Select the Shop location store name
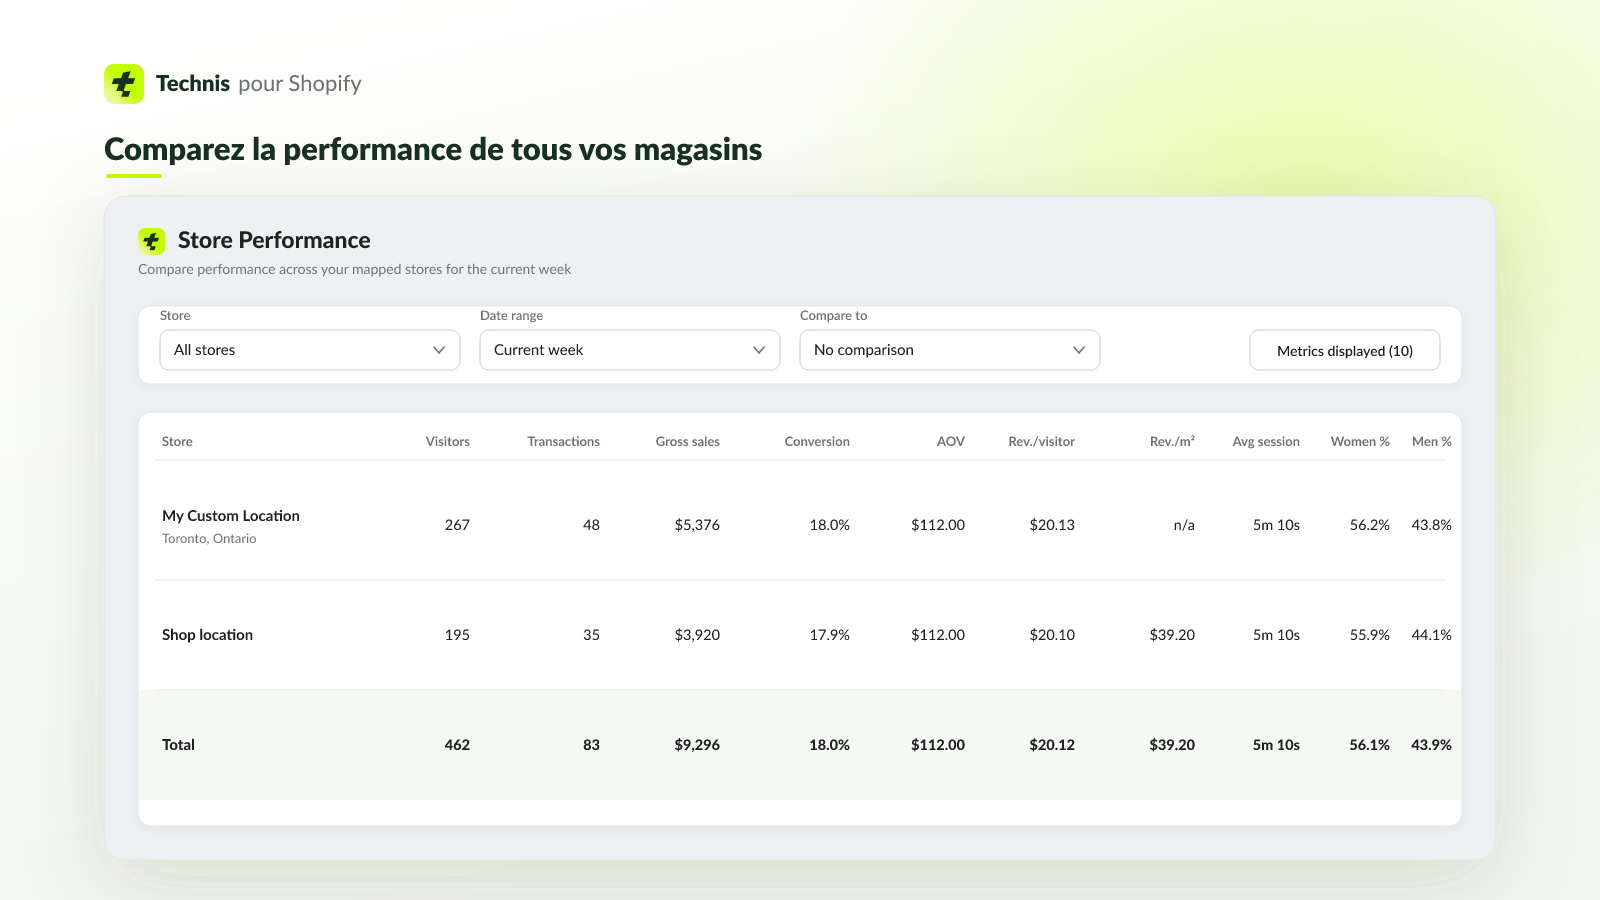The width and height of the screenshot is (1600, 900). point(207,635)
